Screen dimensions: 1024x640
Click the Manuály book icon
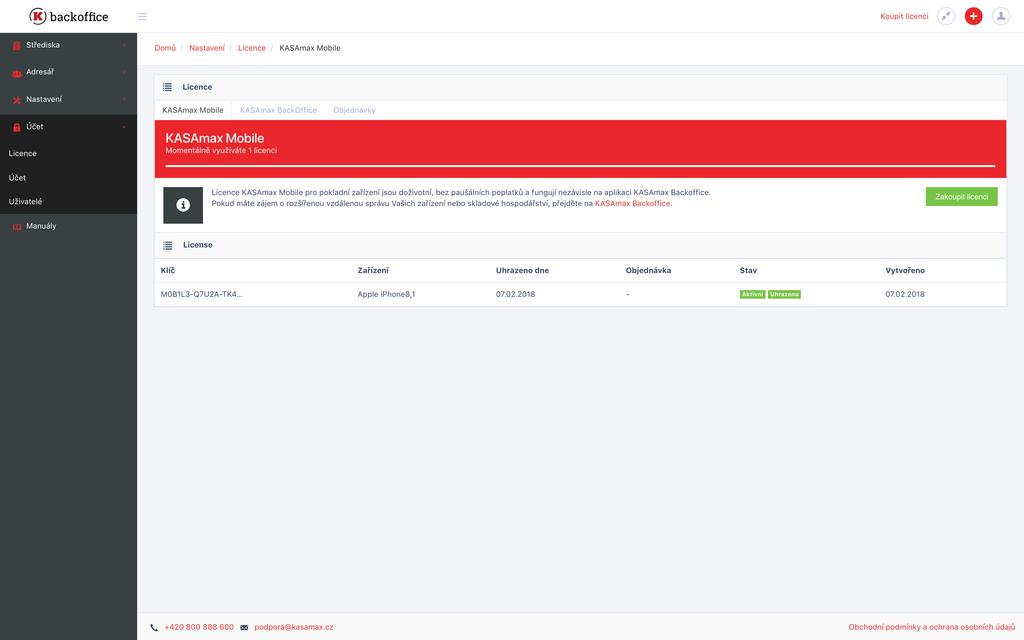pos(17,227)
